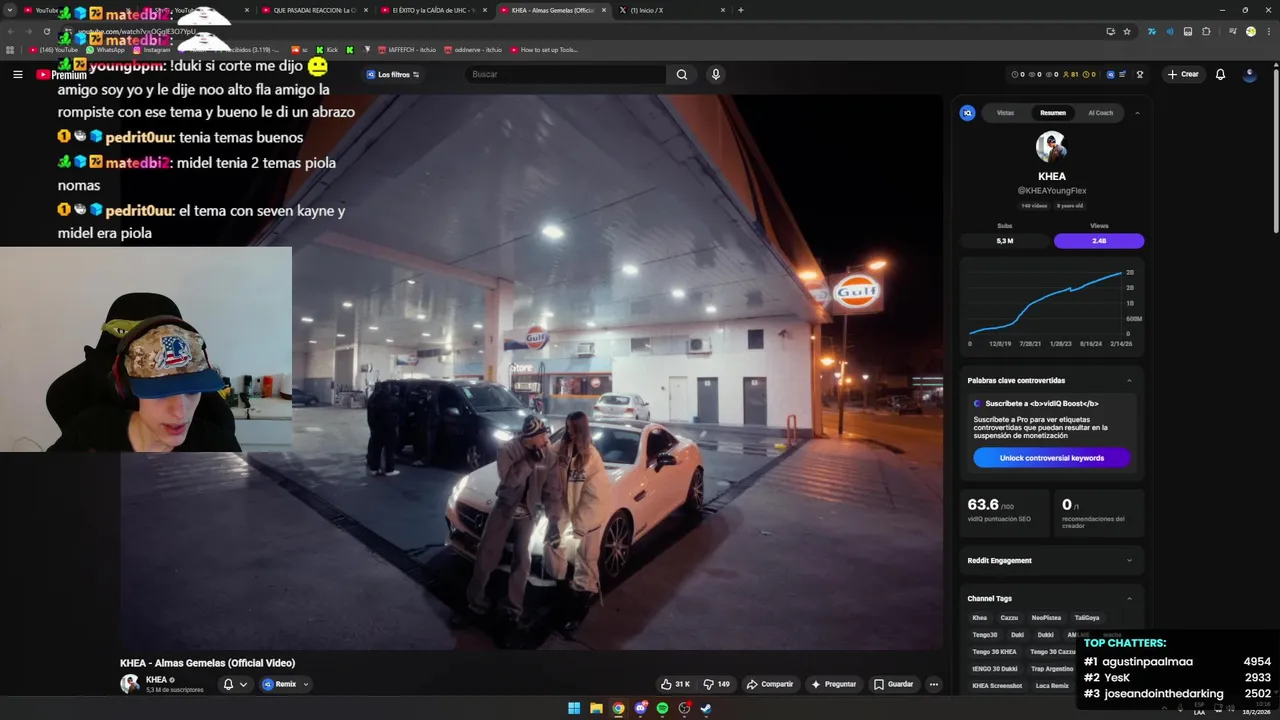Click Unlock controversial keywords button
The height and width of the screenshot is (720, 1280).
click(1051, 458)
